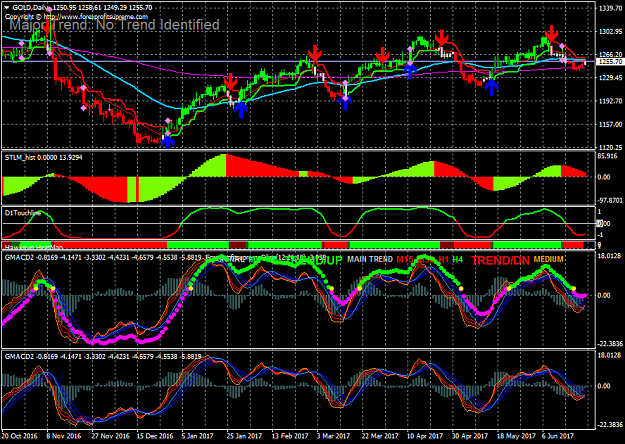The height and width of the screenshot is (444, 625).
Task: Click the 22 Mar 2017 date label
Action: 380,436
